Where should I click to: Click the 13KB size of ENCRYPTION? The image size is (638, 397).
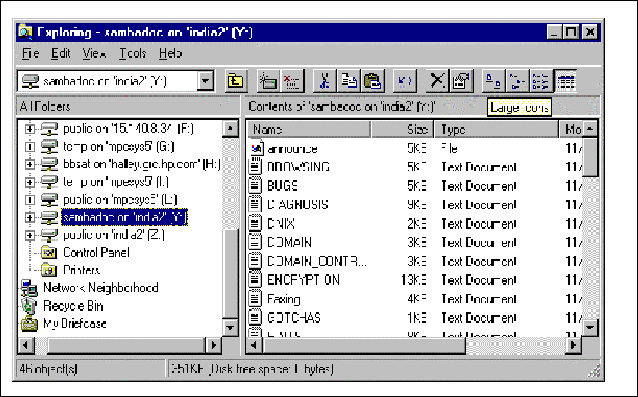pyautogui.click(x=414, y=280)
